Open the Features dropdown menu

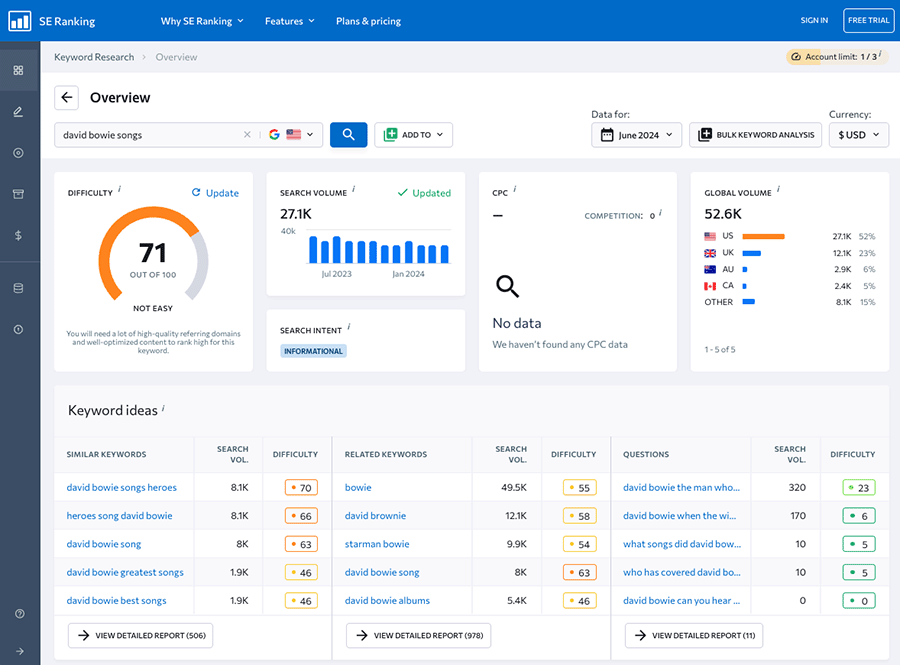click(290, 21)
